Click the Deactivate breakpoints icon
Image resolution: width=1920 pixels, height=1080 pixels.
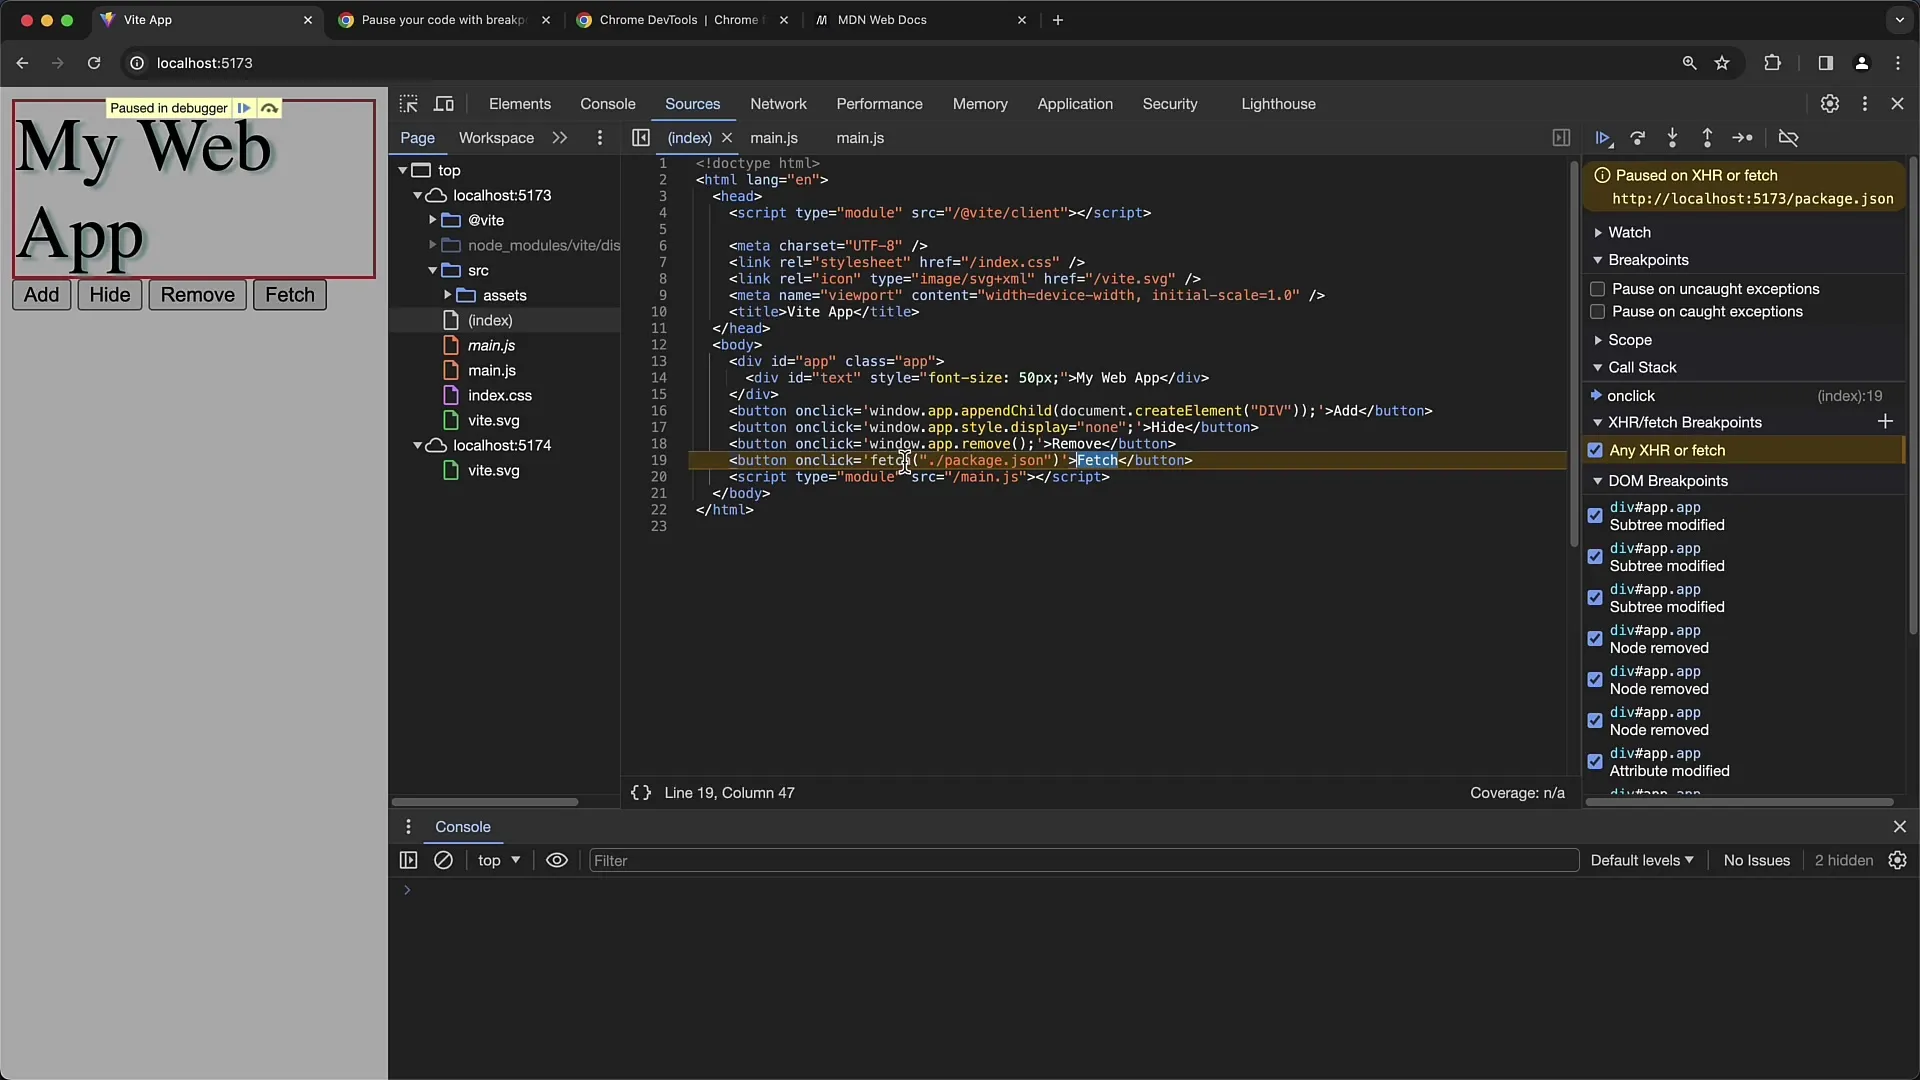1791,137
